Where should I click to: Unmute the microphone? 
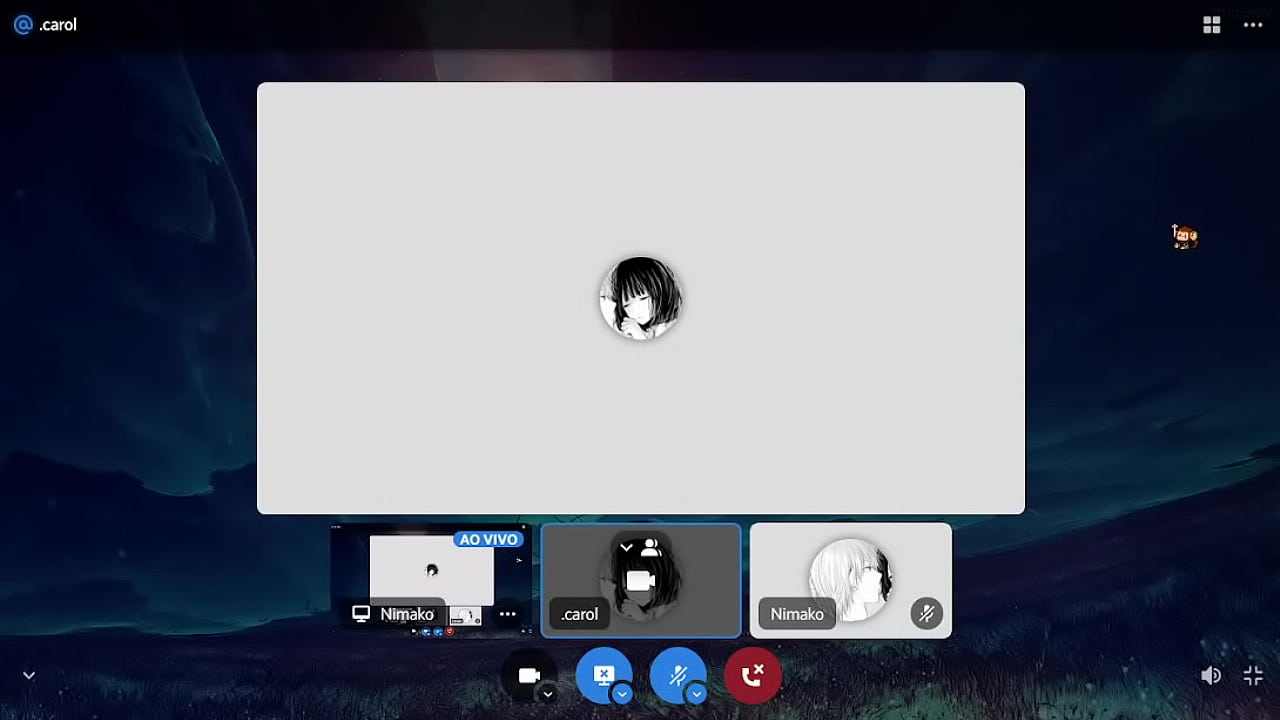point(677,676)
